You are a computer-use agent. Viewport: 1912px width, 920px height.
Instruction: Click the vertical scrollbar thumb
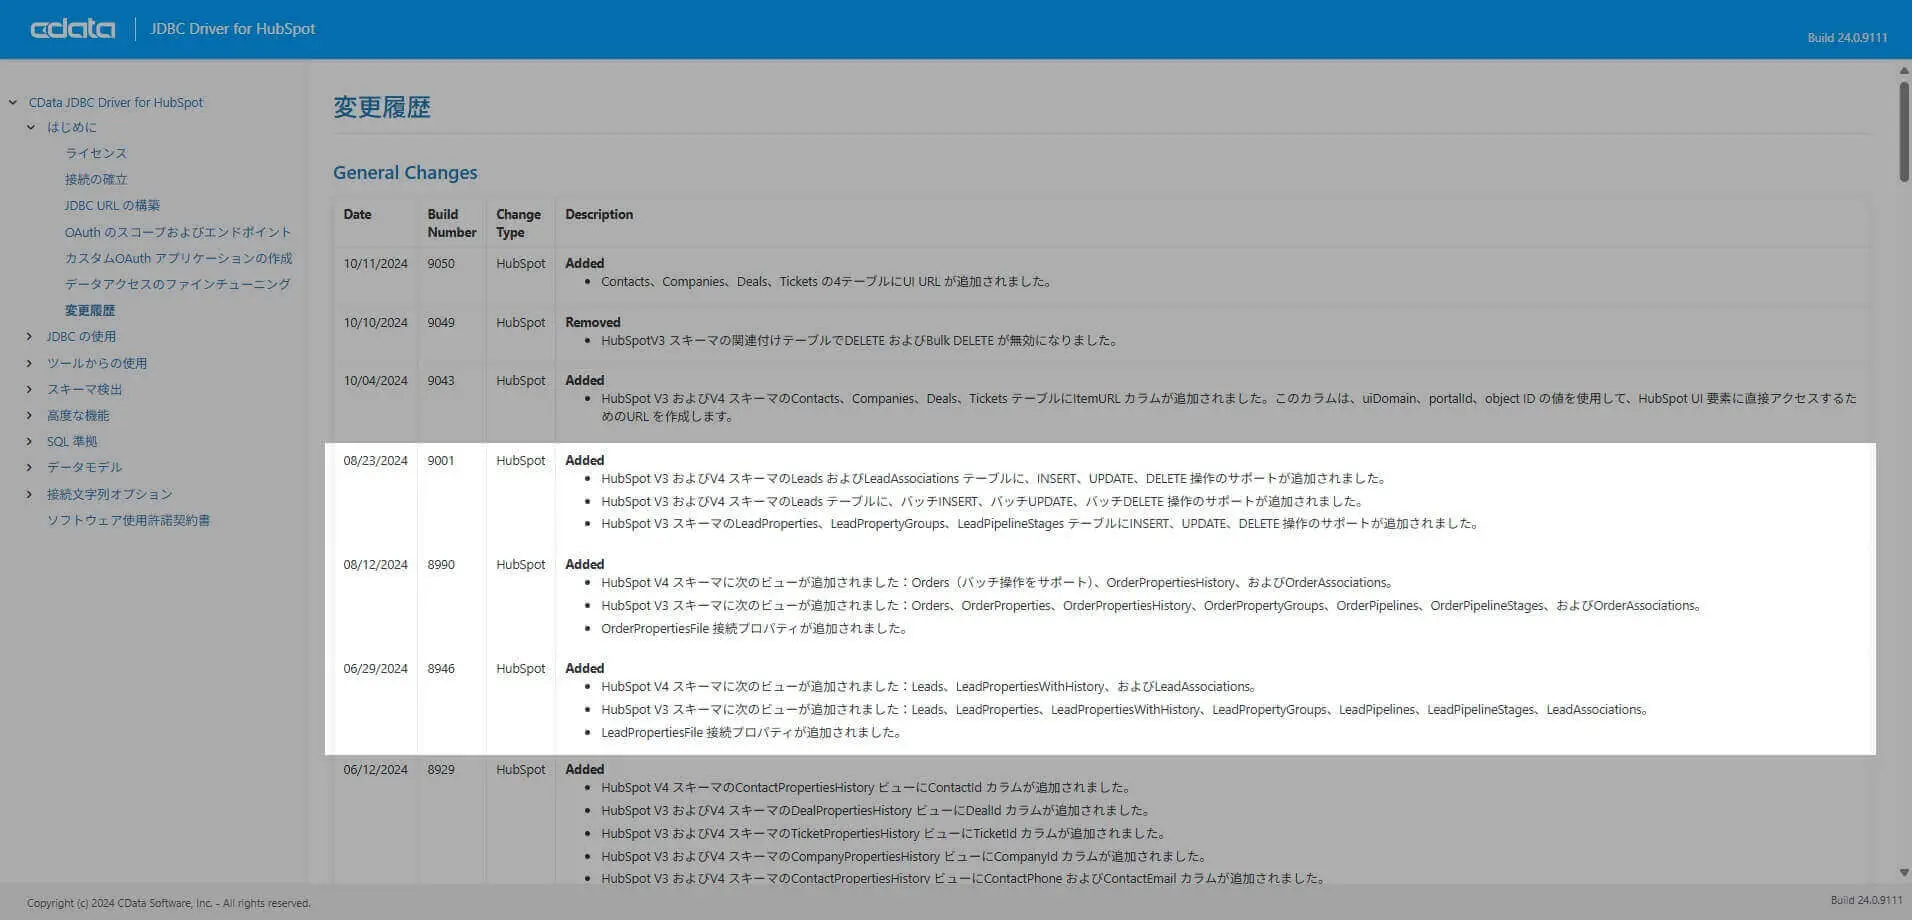tap(1903, 131)
